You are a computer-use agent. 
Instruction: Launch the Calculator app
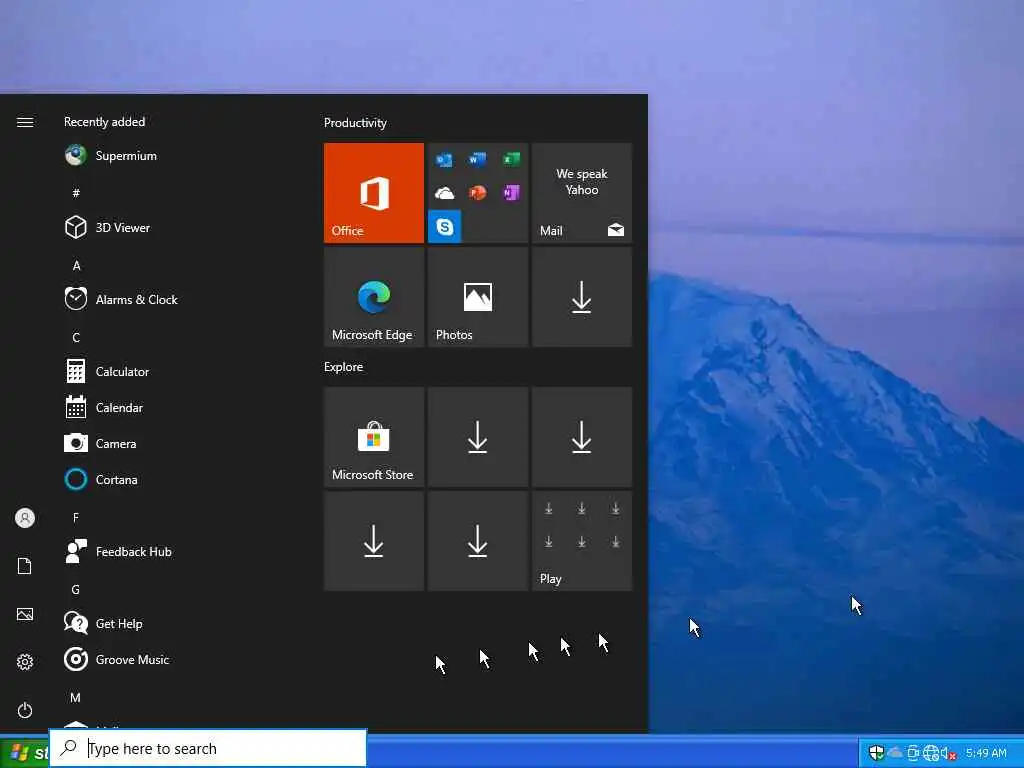click(107, 371)
